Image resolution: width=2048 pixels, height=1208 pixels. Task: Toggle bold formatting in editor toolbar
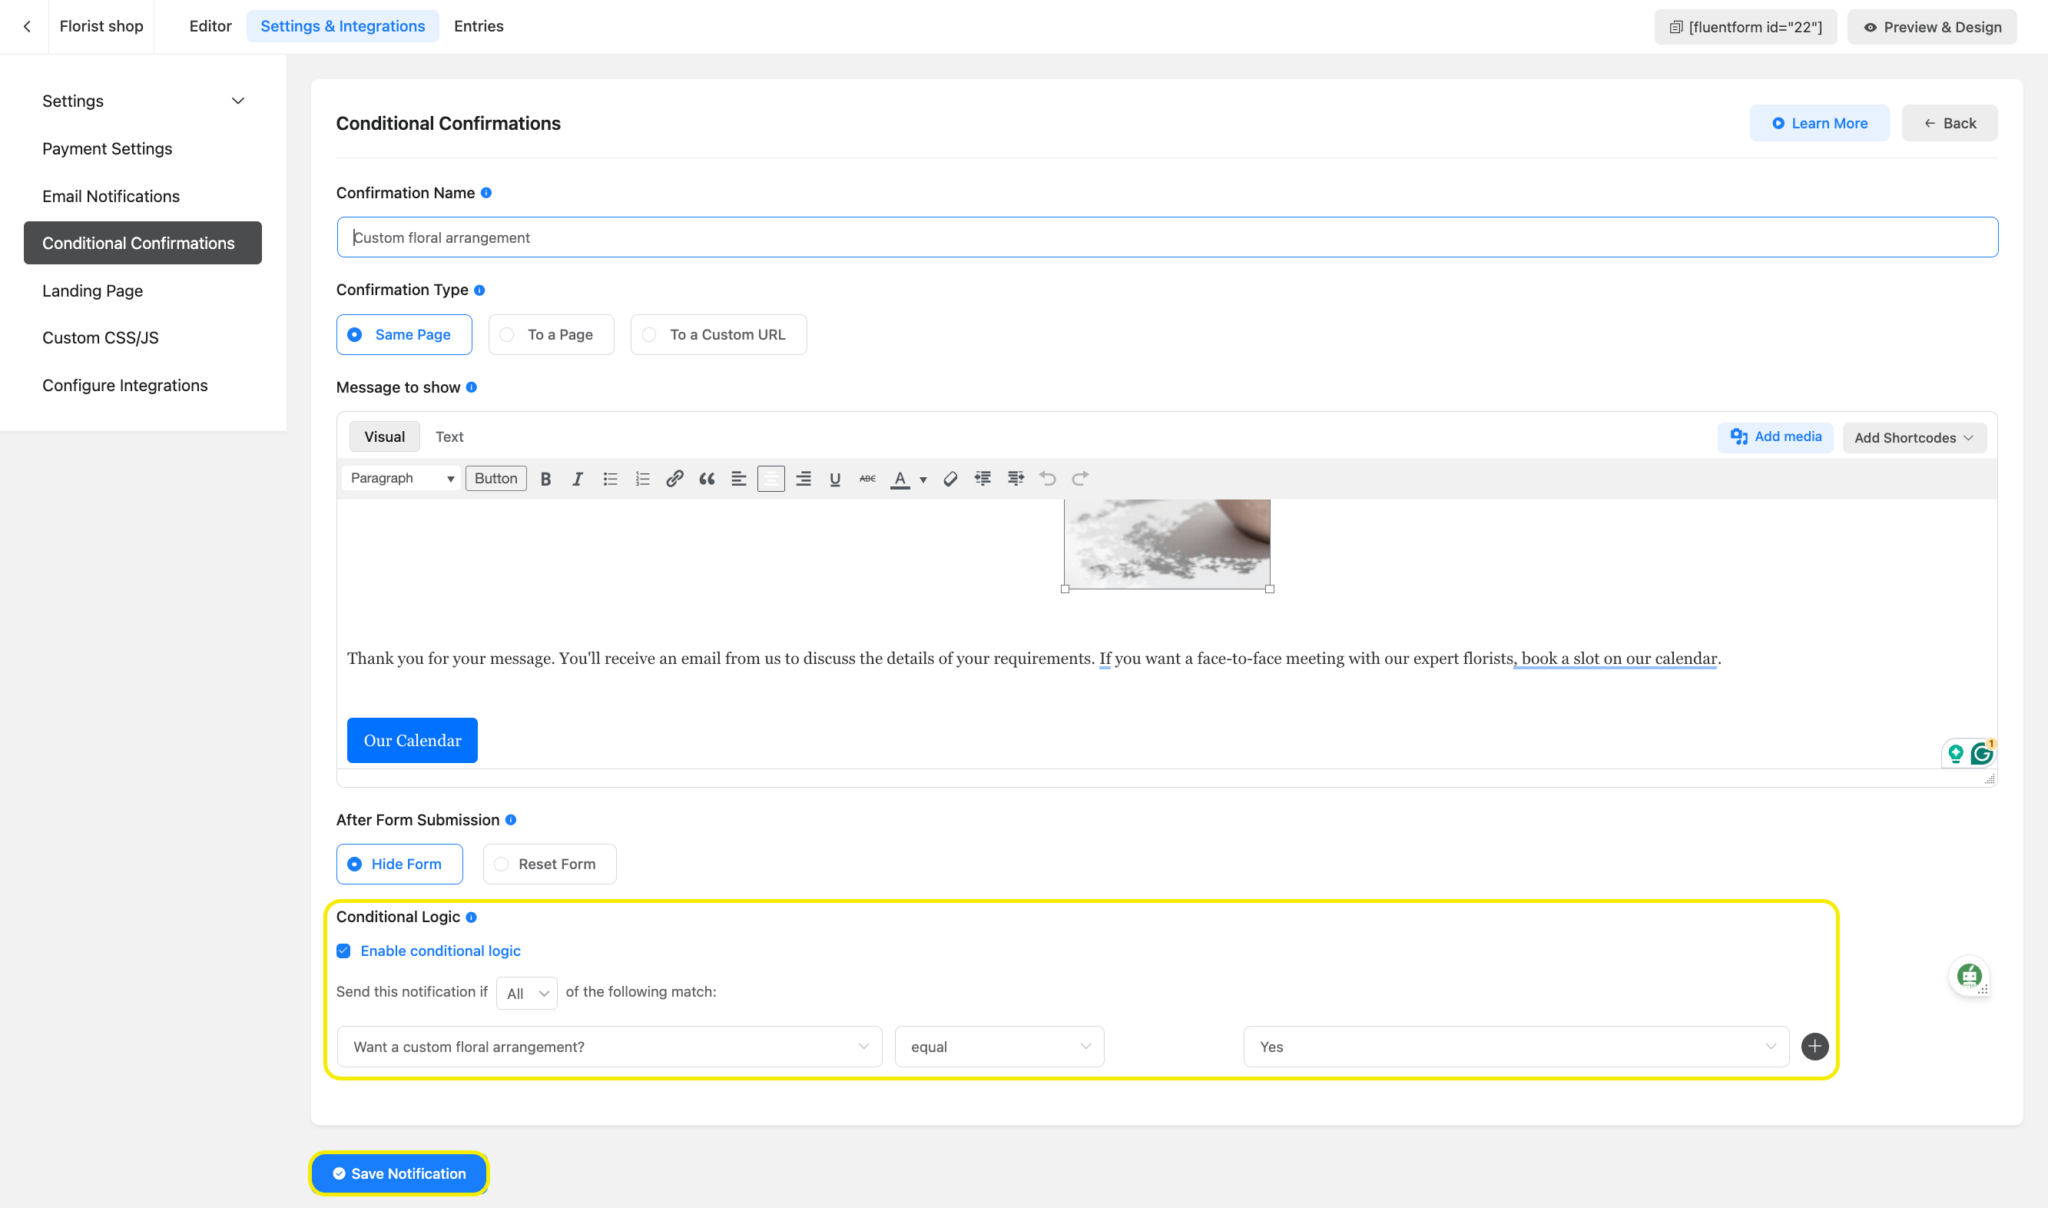tap(546, 479)
